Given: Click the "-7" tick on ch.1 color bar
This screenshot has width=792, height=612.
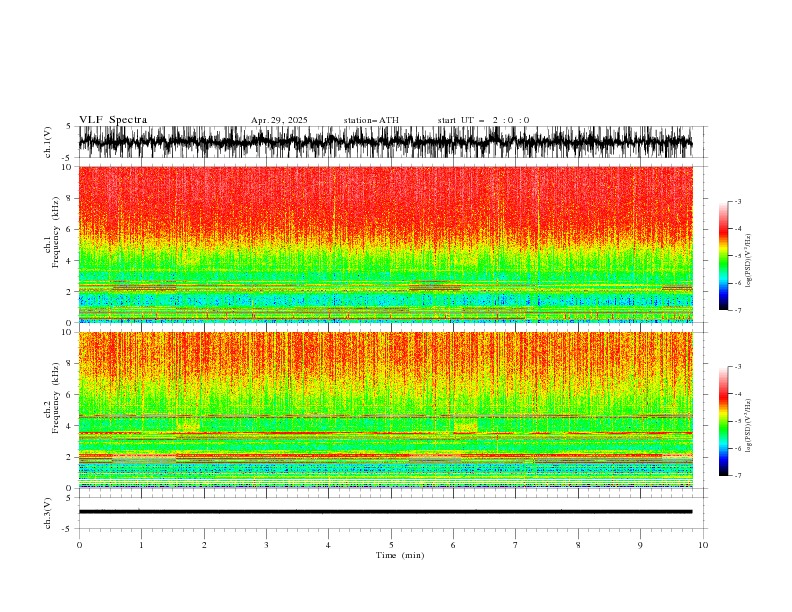Looking at the screenshot, I should 738,310.
